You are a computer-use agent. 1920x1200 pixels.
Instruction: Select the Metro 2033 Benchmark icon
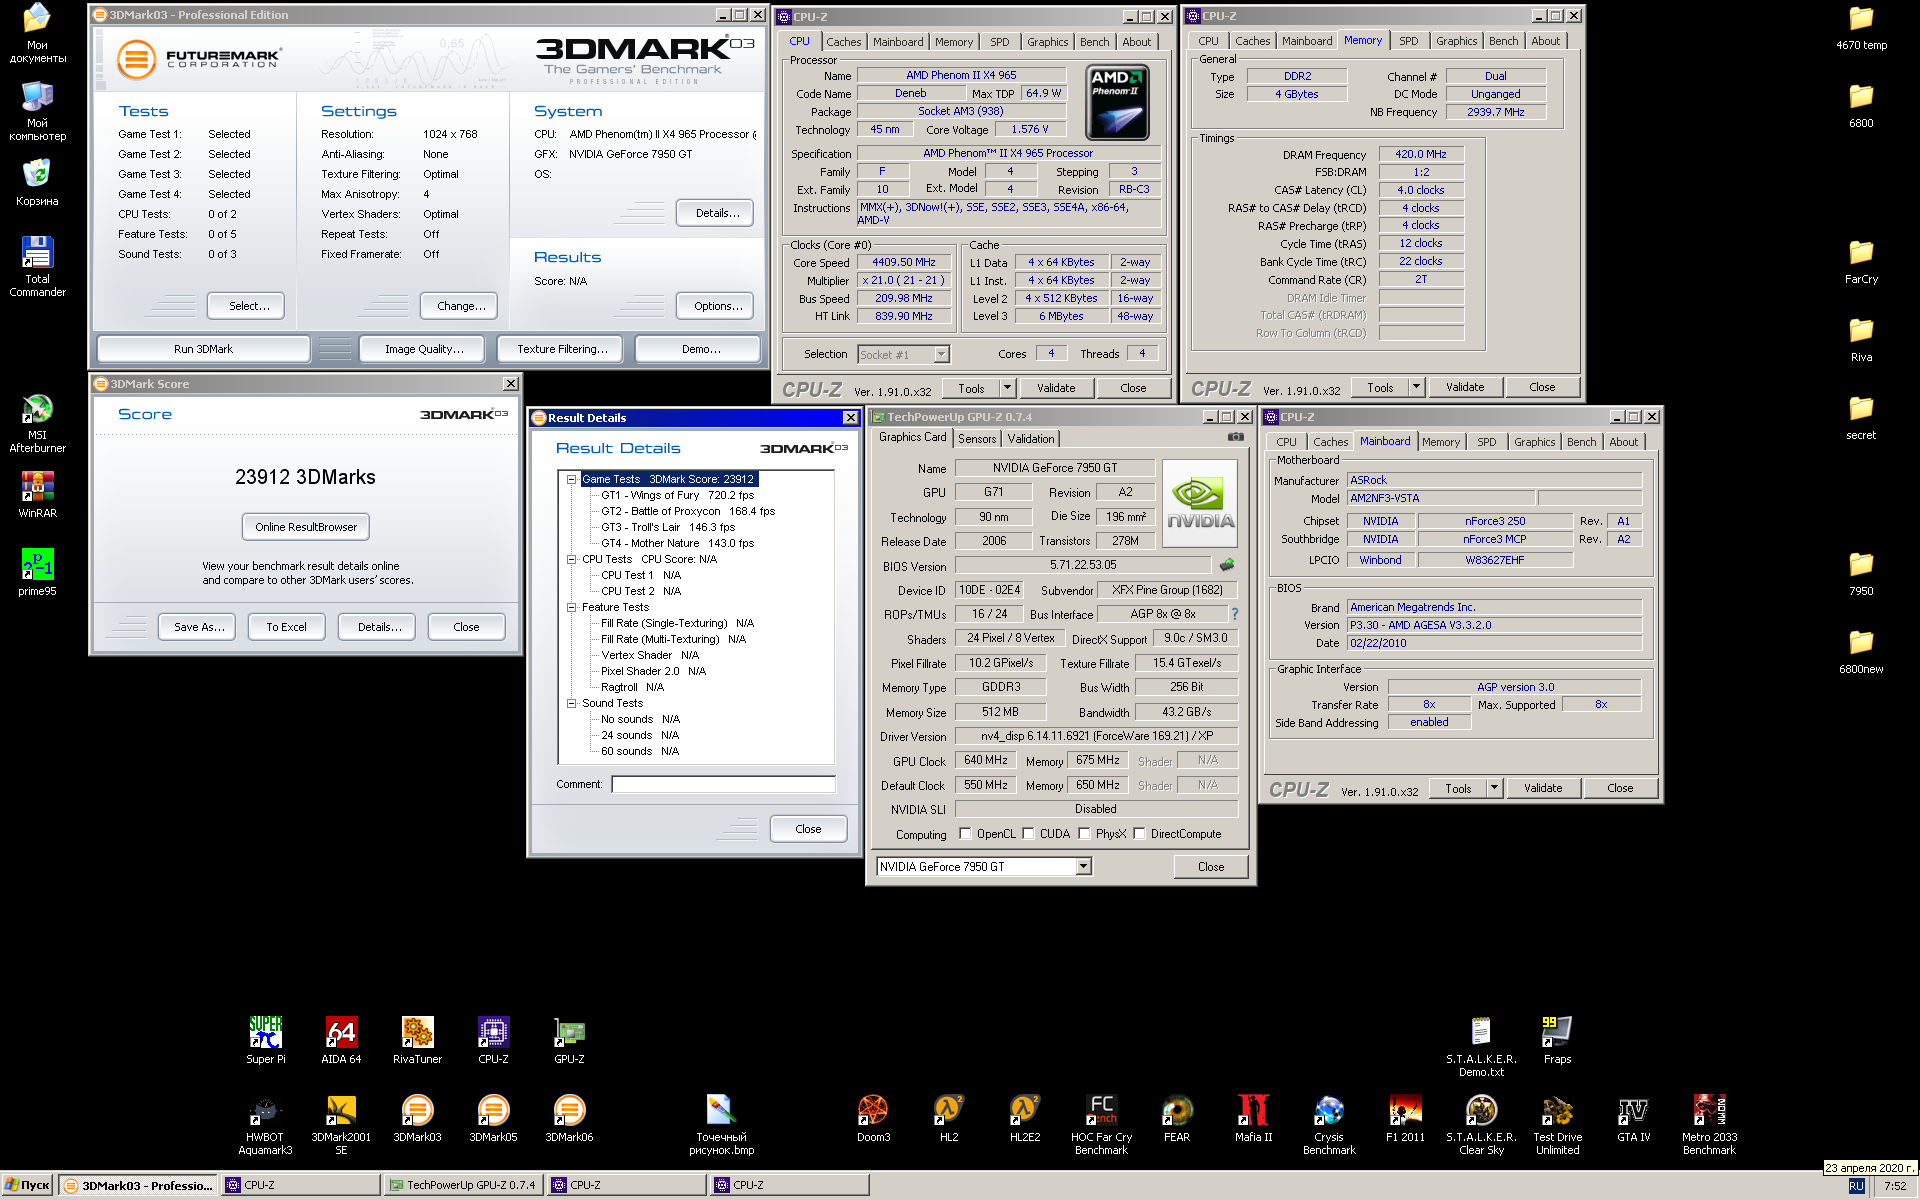coord(1709,1125)
